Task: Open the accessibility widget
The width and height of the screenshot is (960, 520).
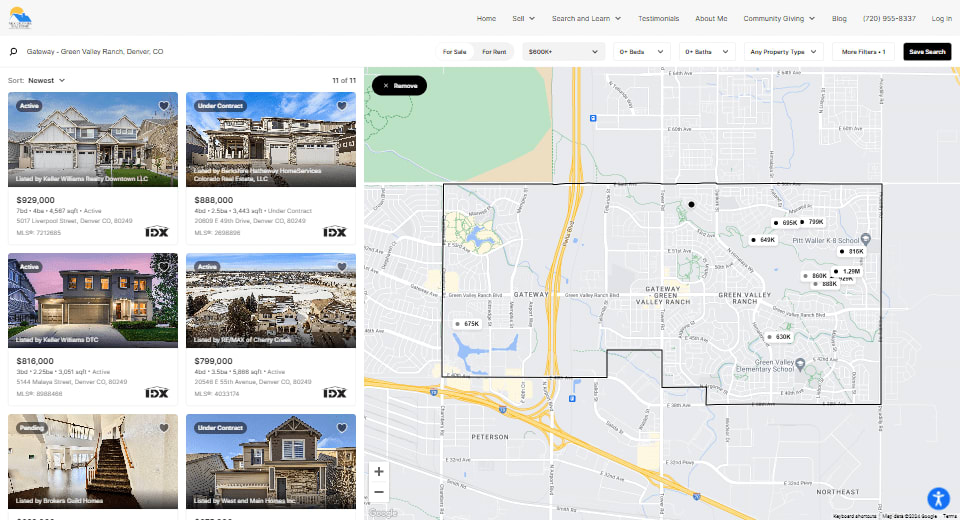Action: pos(938,498)
